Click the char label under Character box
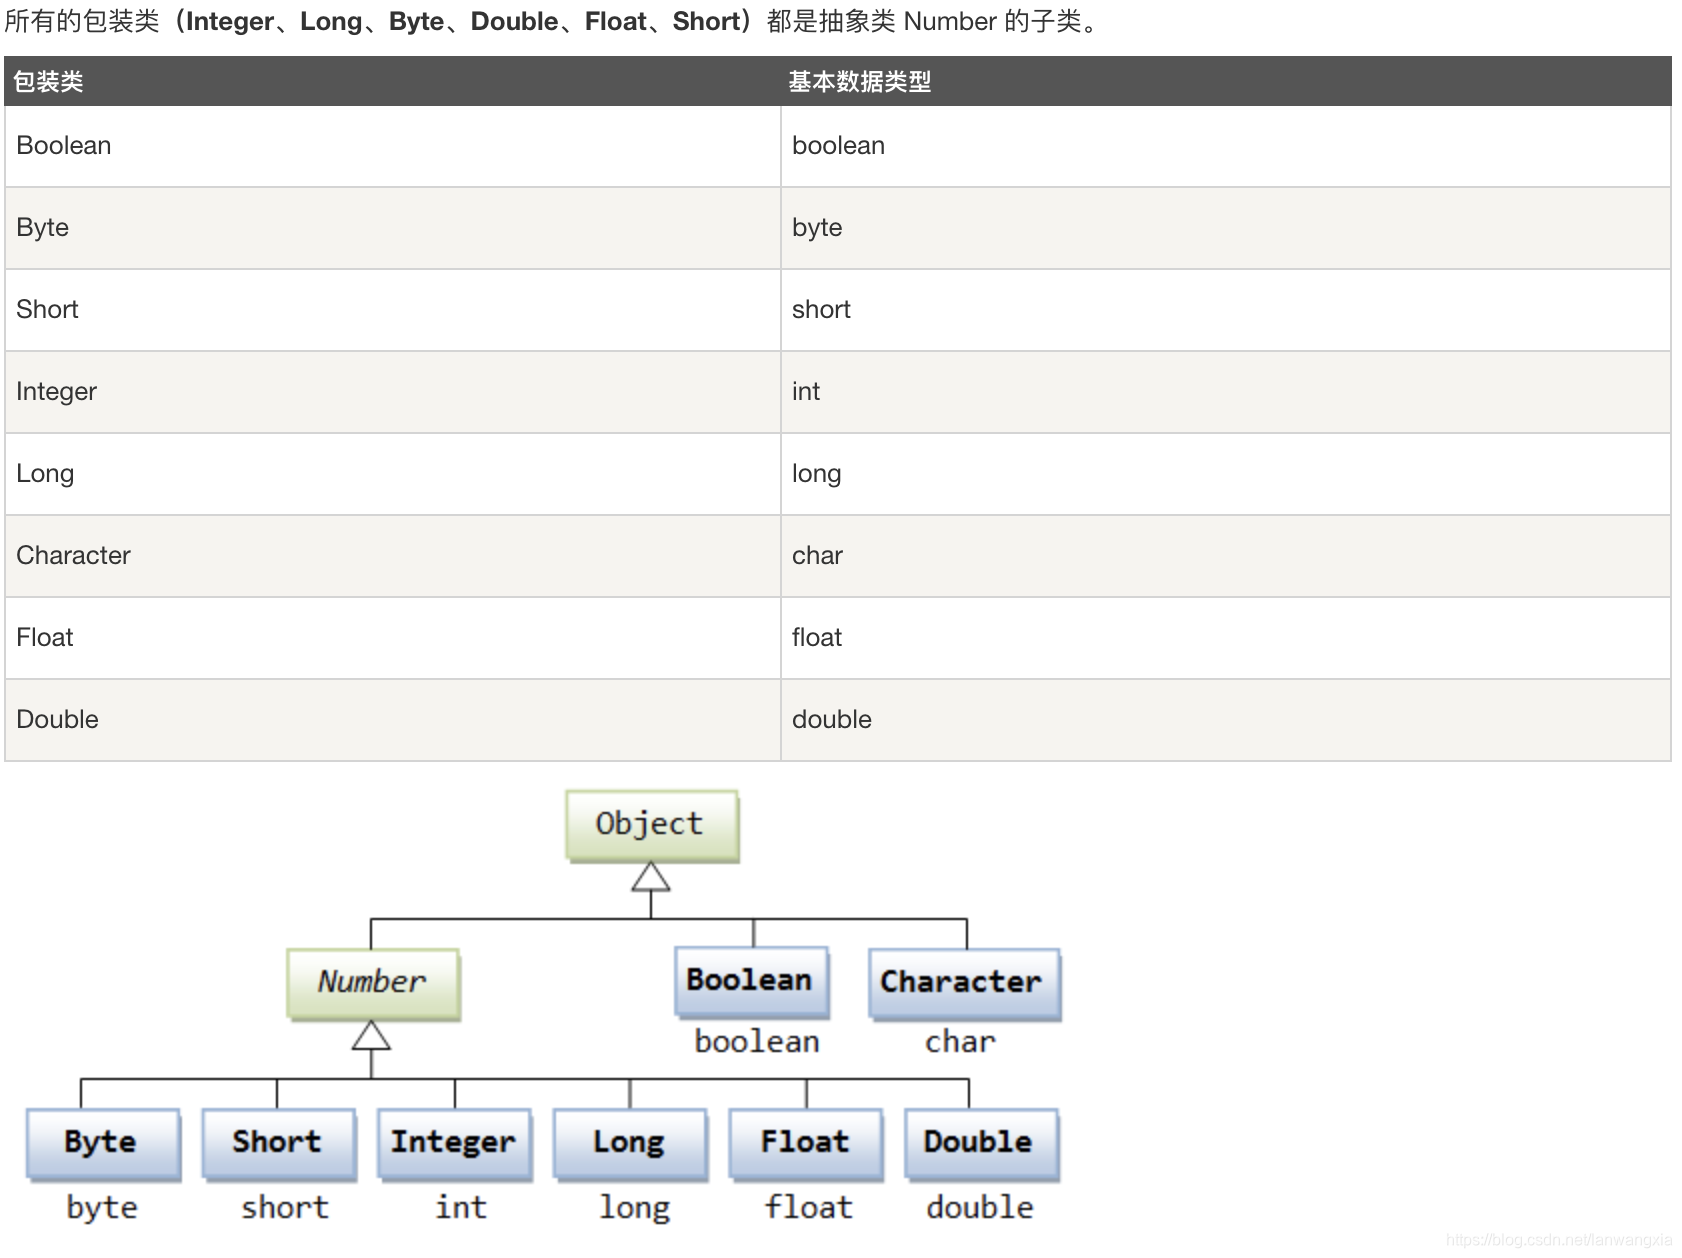This screenshot has width=1682, height=1258. point(960,1042)
